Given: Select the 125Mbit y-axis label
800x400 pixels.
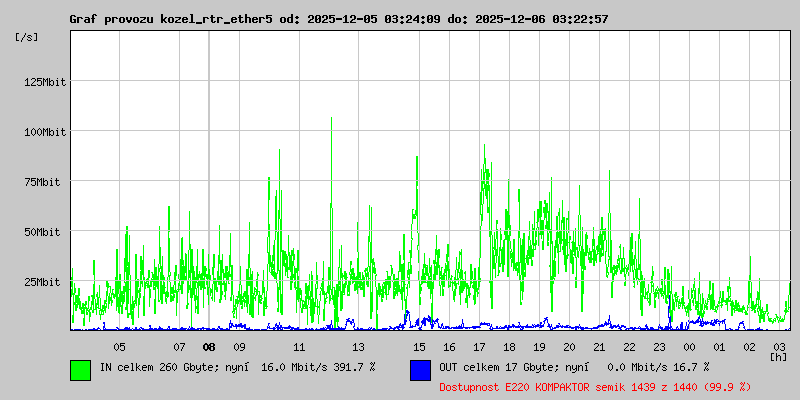Looking at the screenshot, I should pos(44,82).
